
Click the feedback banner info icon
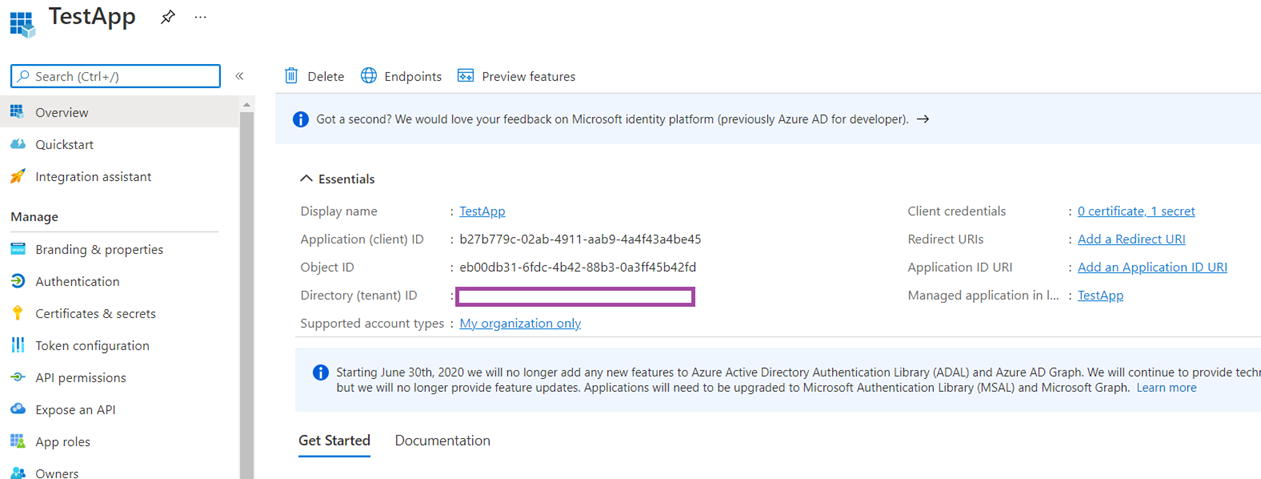click(300, 119)
